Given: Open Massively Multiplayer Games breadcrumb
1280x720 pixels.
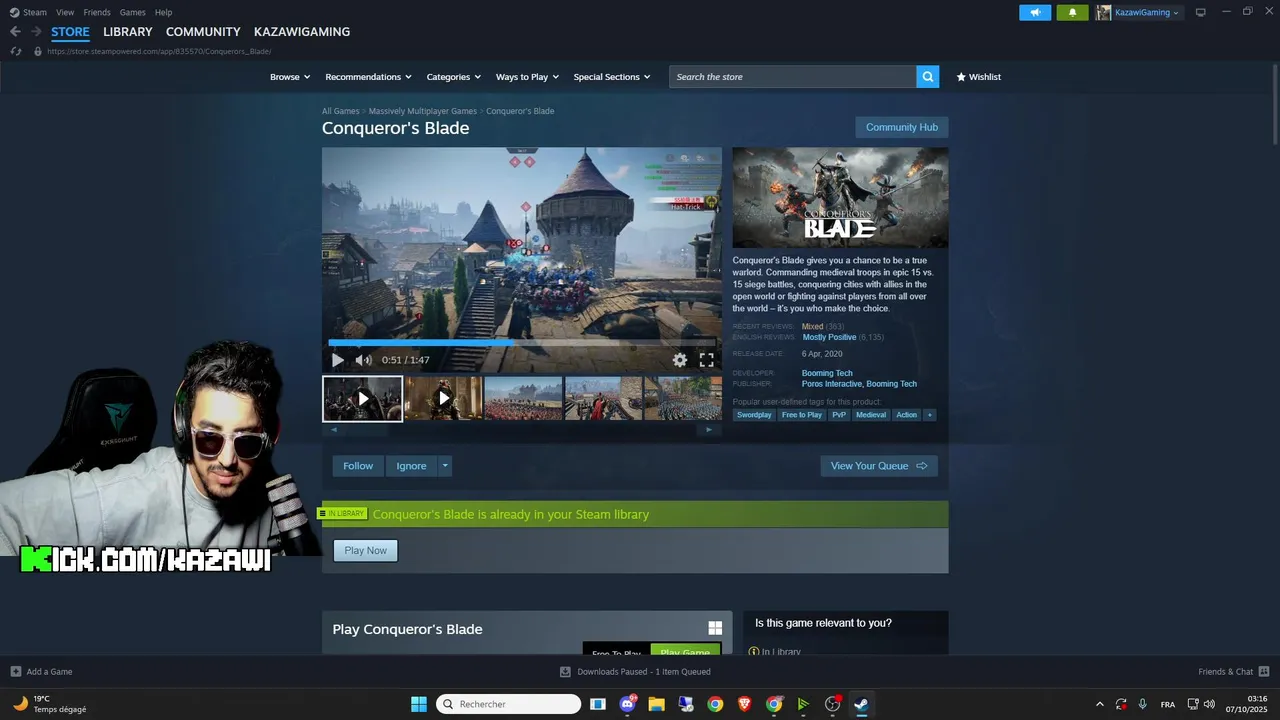Looking at the screenshot, I should tap(423, 111).
